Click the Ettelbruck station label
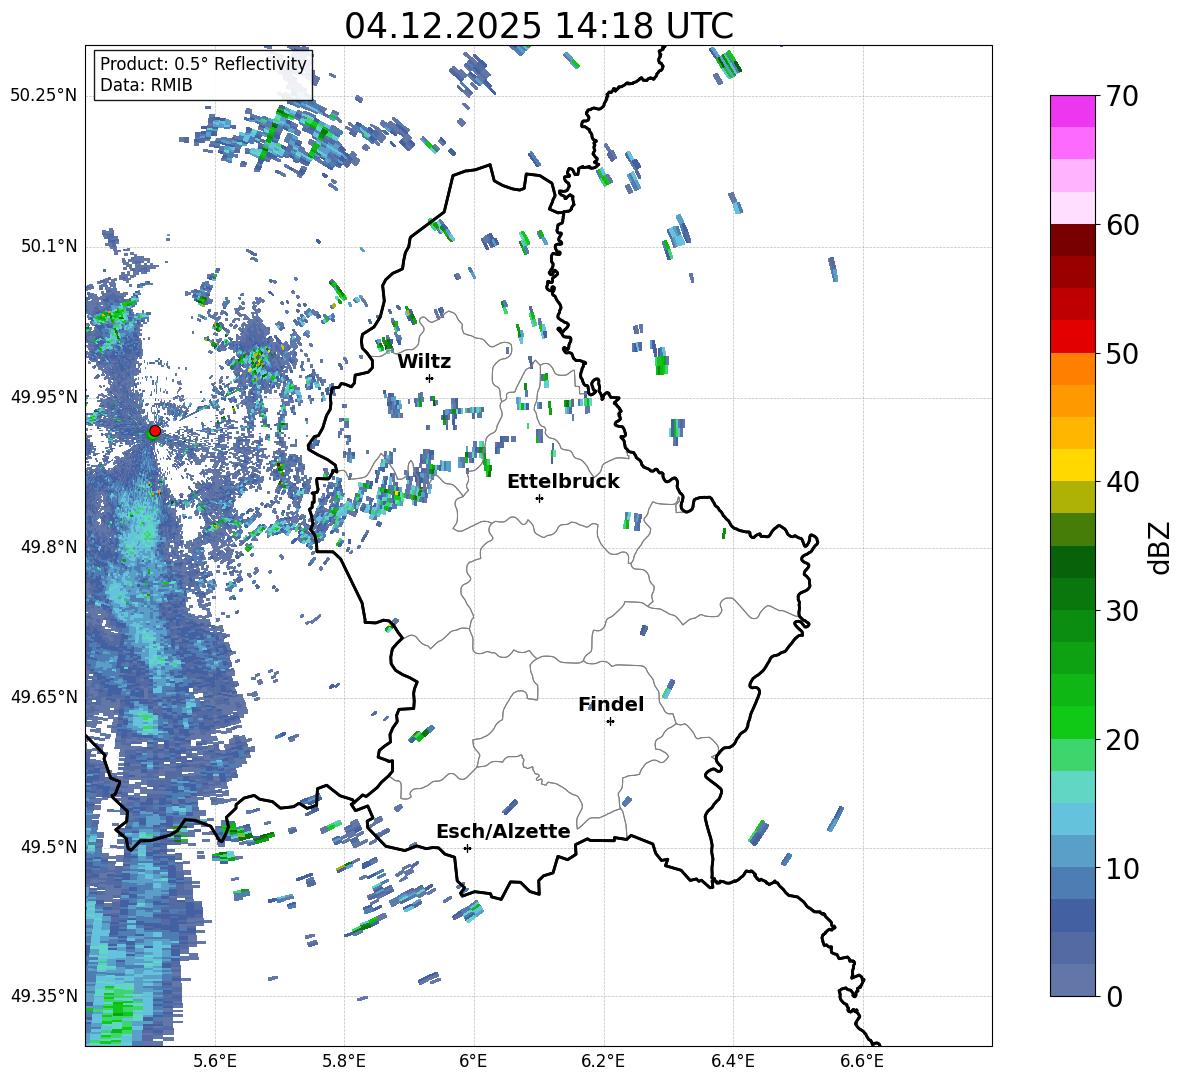Screen dimensions: 1184x1081 [x=563, y=482]
